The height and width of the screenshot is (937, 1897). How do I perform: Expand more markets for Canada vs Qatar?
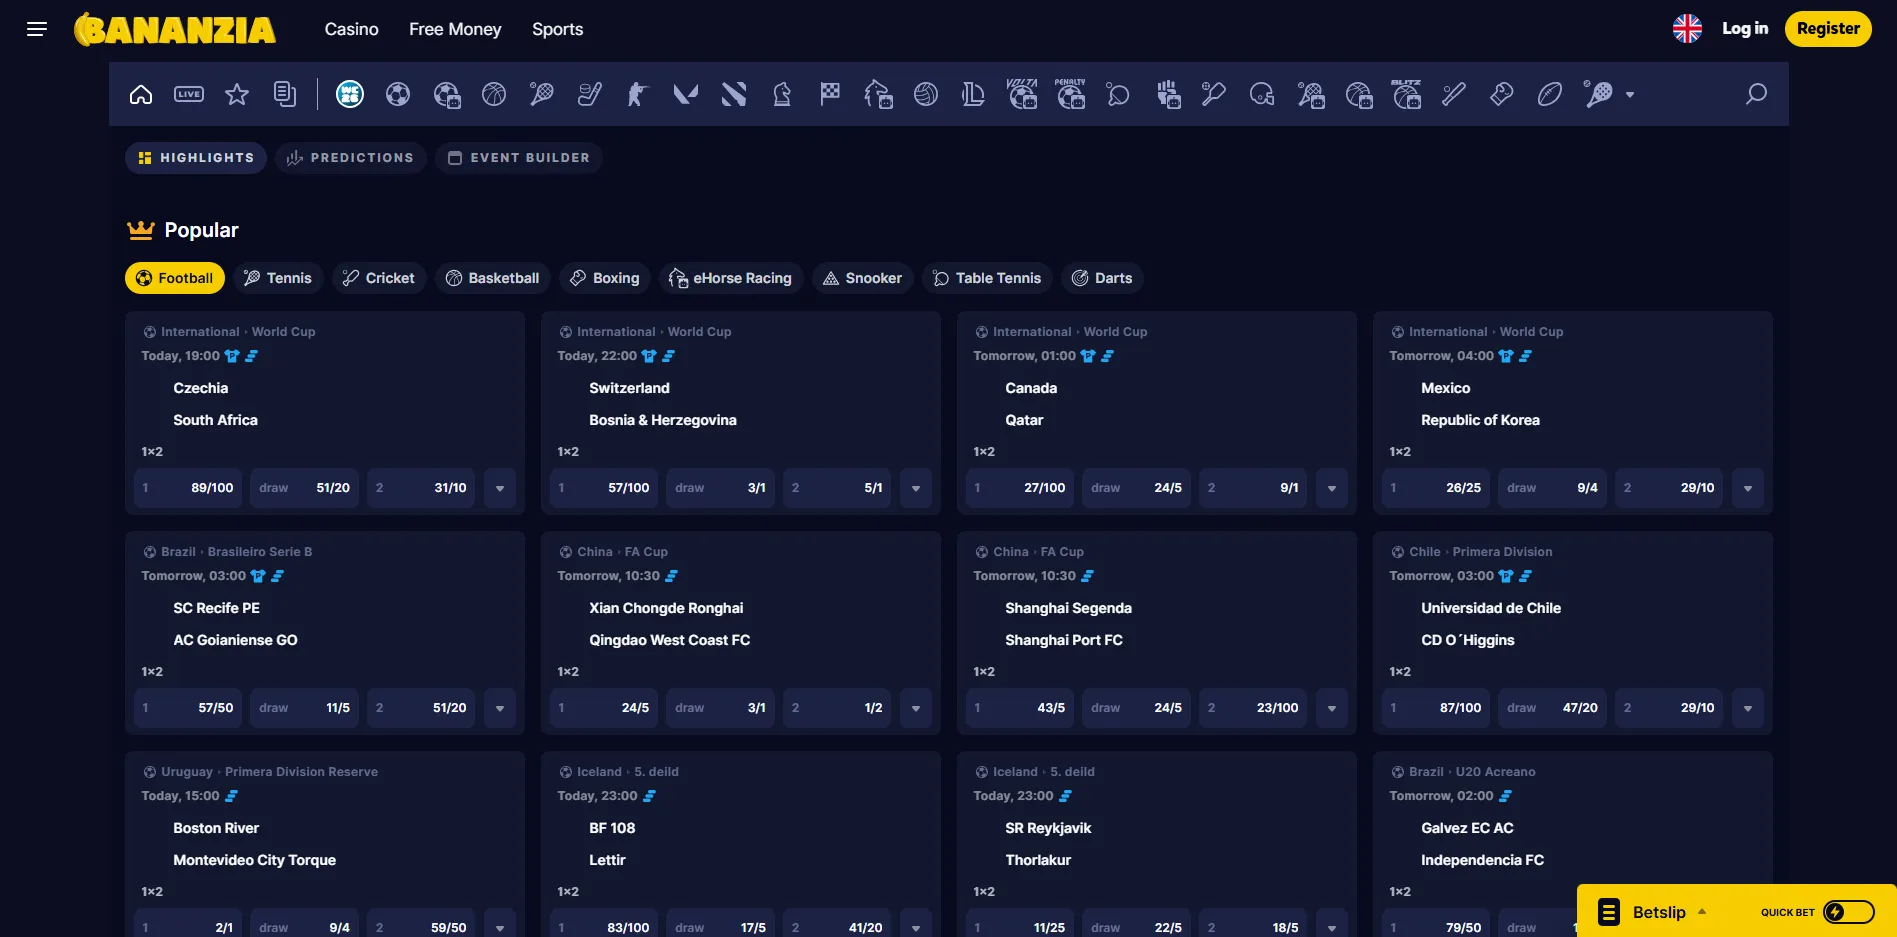coord(1332,488)
